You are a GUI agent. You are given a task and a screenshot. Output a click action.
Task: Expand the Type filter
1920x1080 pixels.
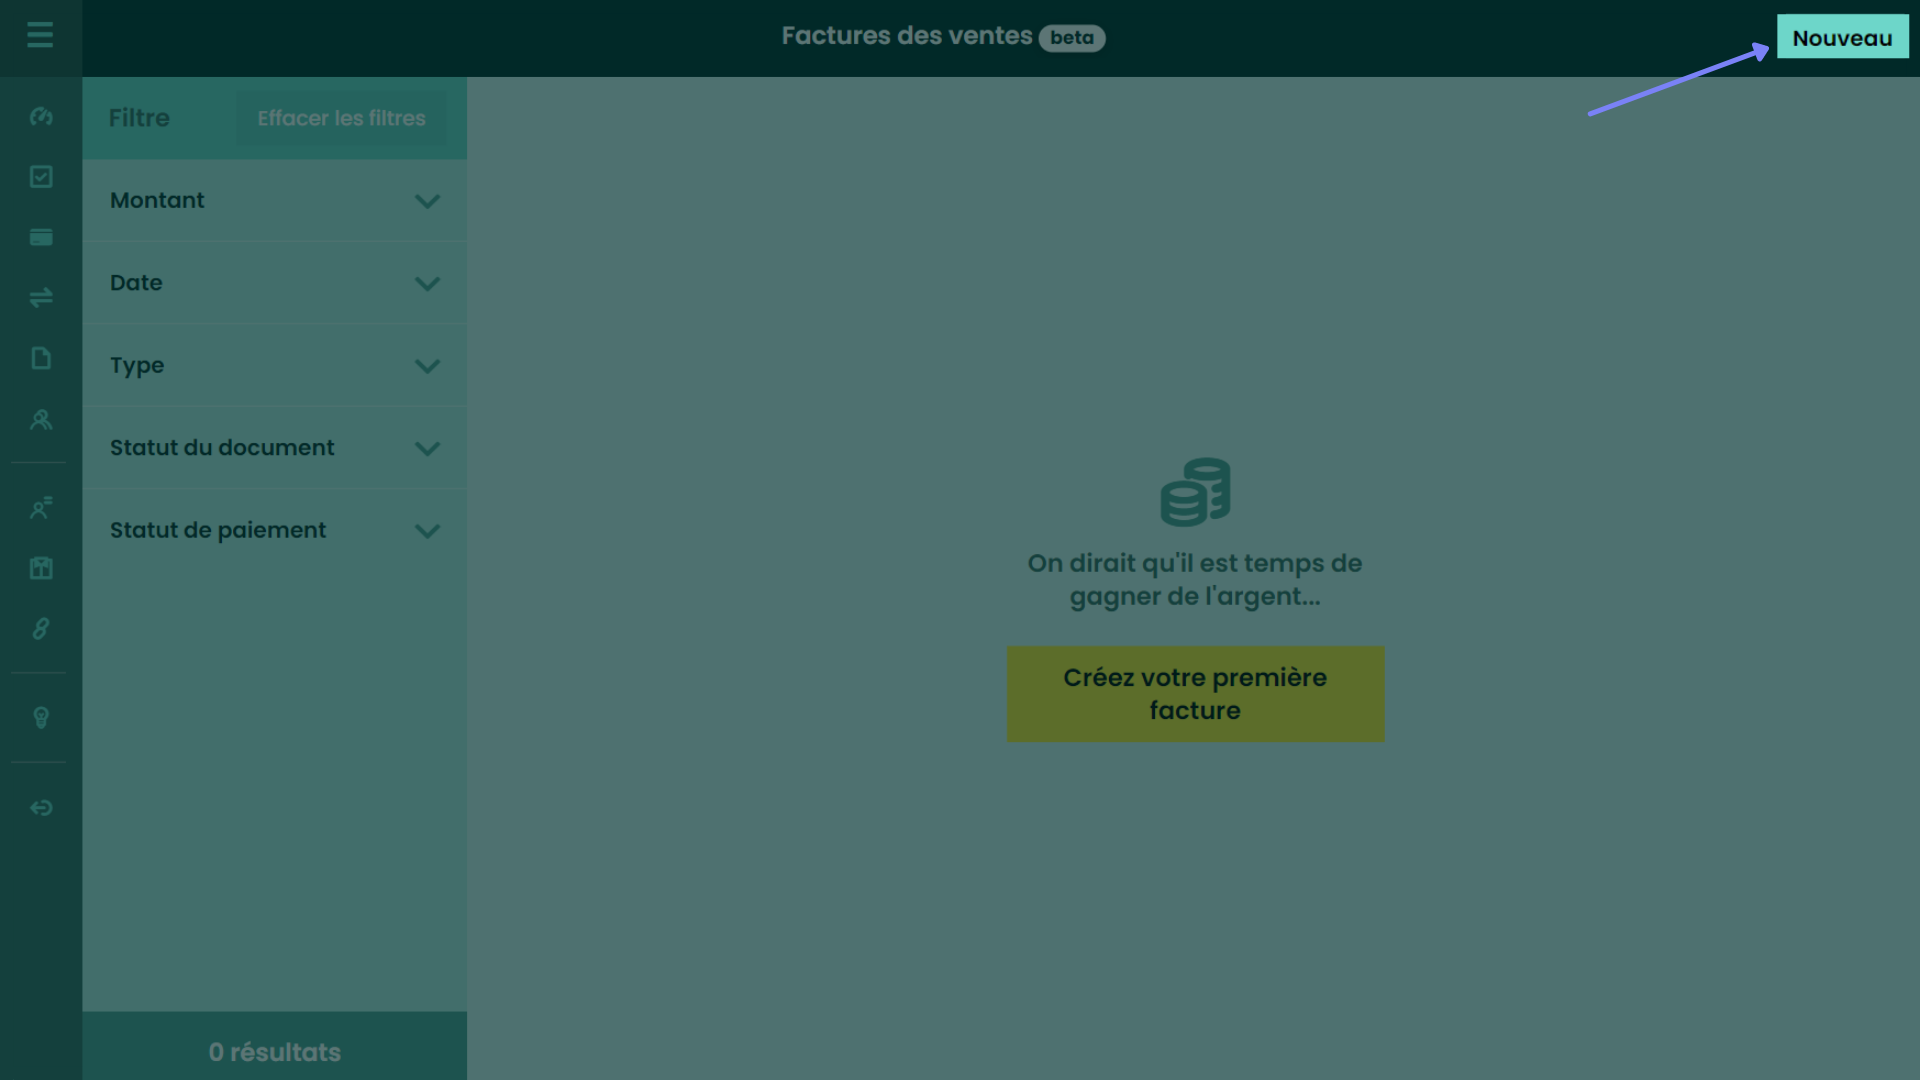tap(275, 365)
